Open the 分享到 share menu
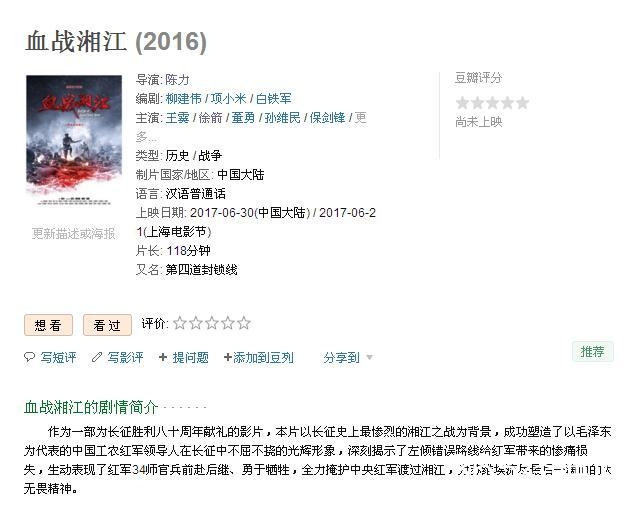The height and width of the screenshot is (508, 634). (x=341, y=358)
